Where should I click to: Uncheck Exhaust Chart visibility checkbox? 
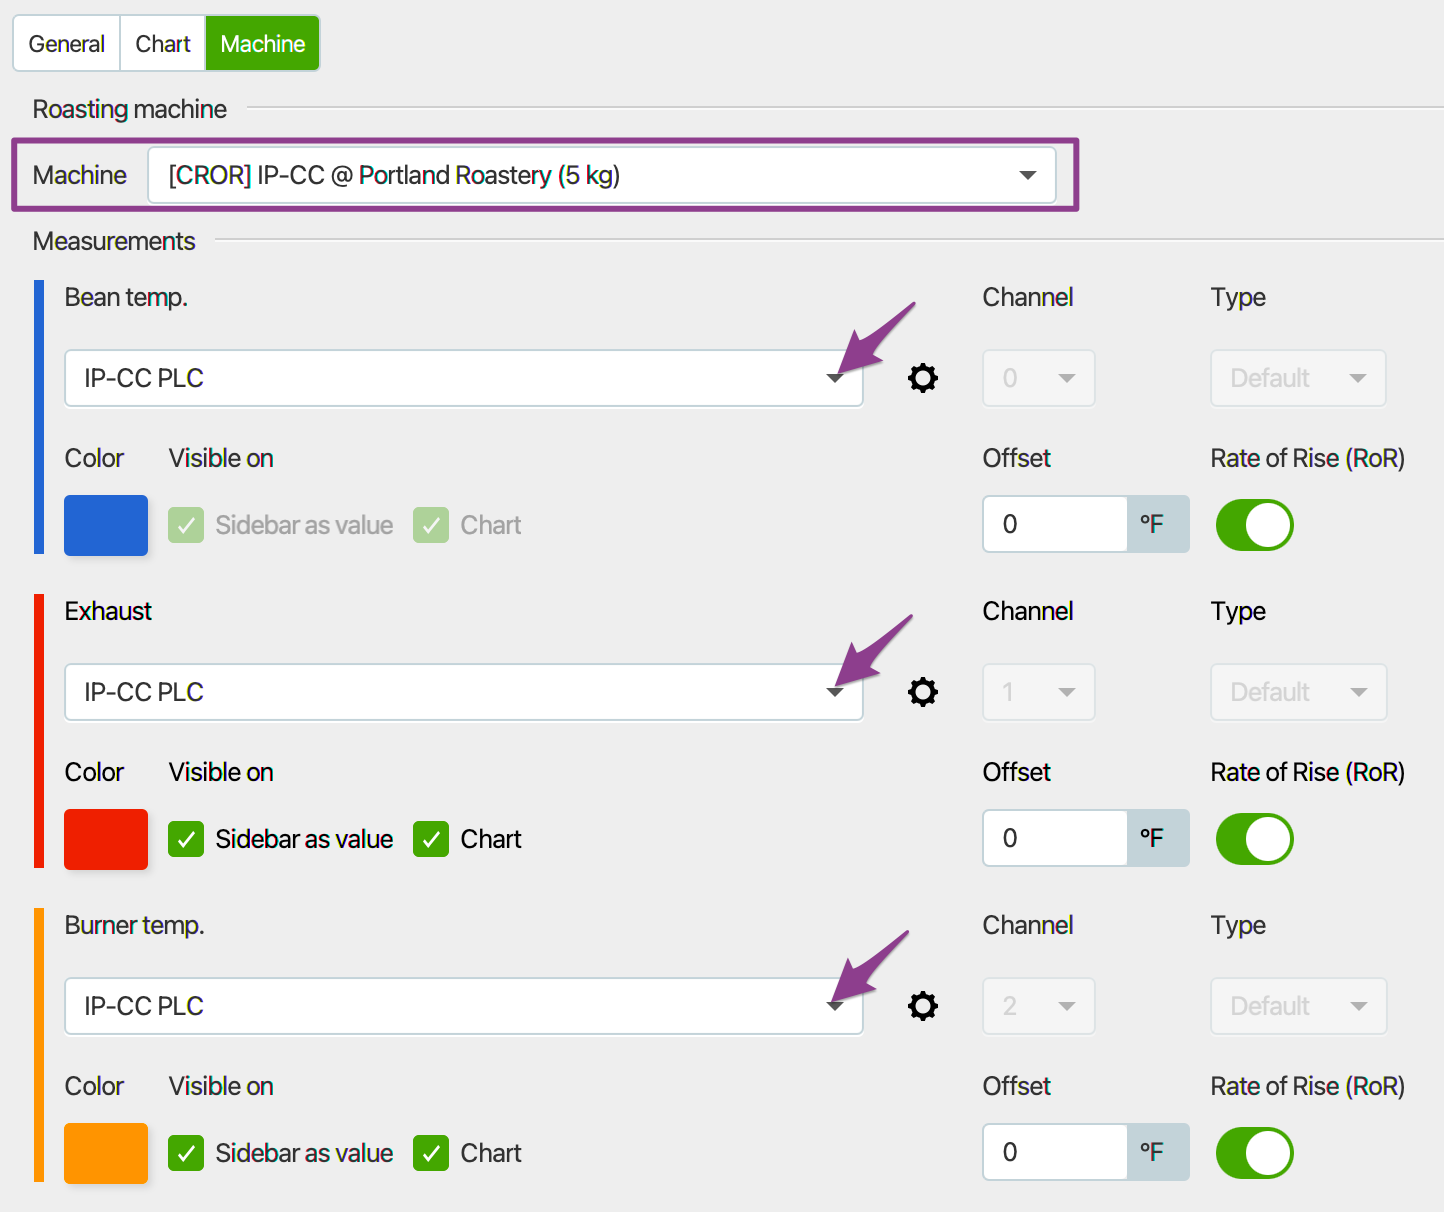[431, 839]
